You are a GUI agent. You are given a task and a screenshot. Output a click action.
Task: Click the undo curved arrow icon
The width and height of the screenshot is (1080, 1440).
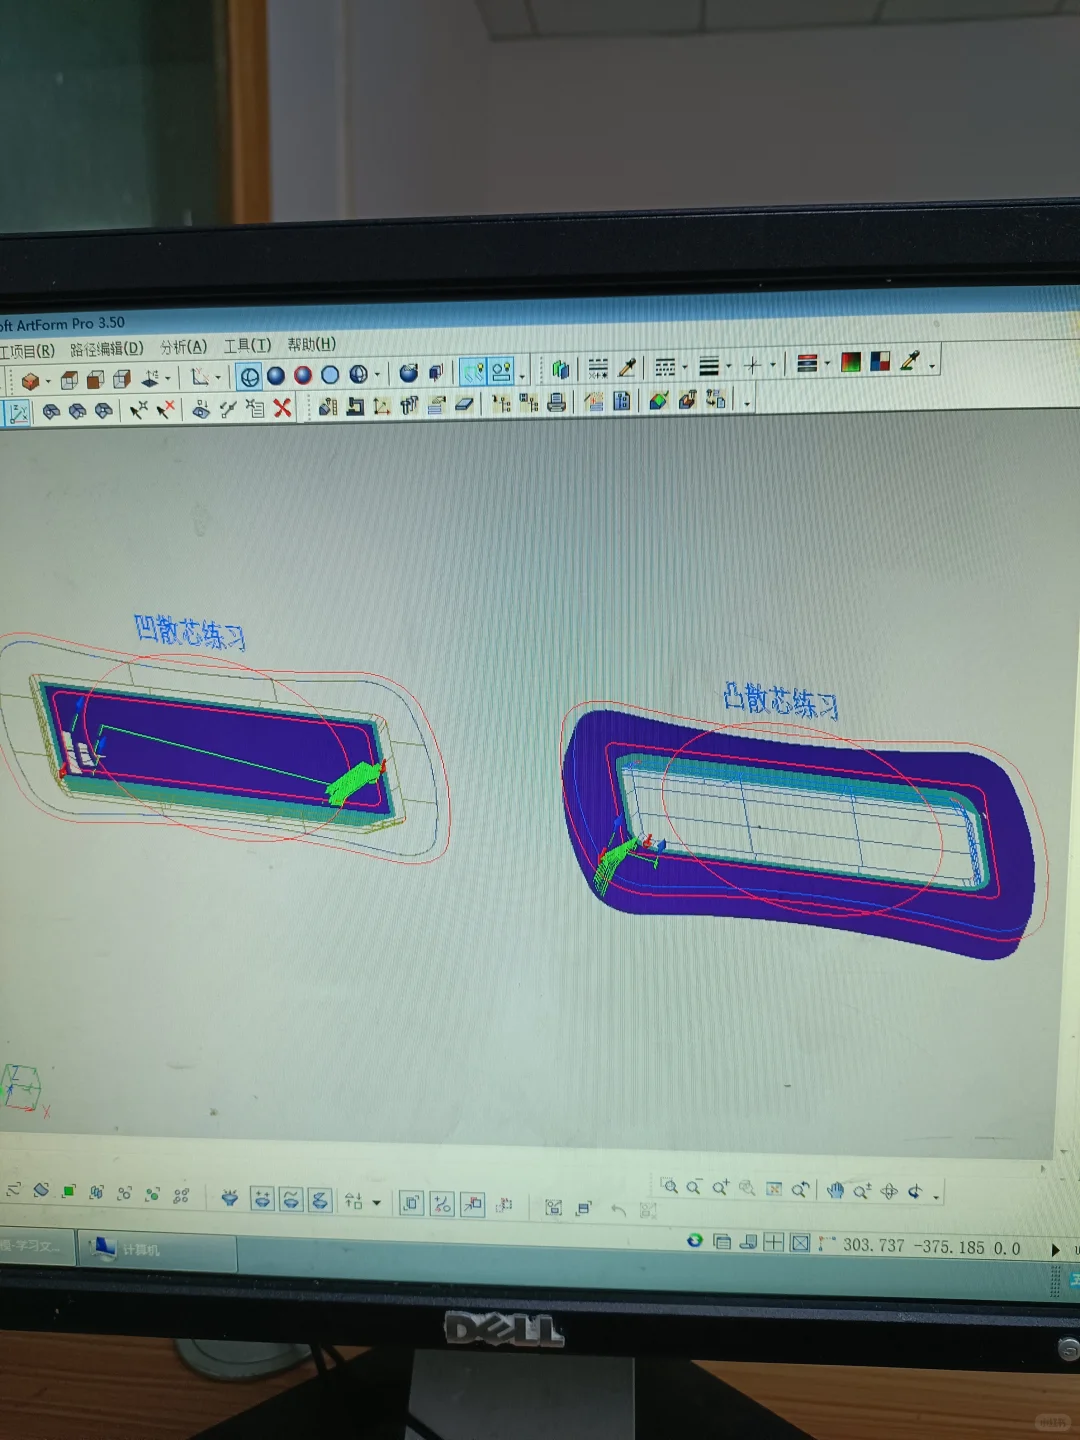pos(618,1210)
